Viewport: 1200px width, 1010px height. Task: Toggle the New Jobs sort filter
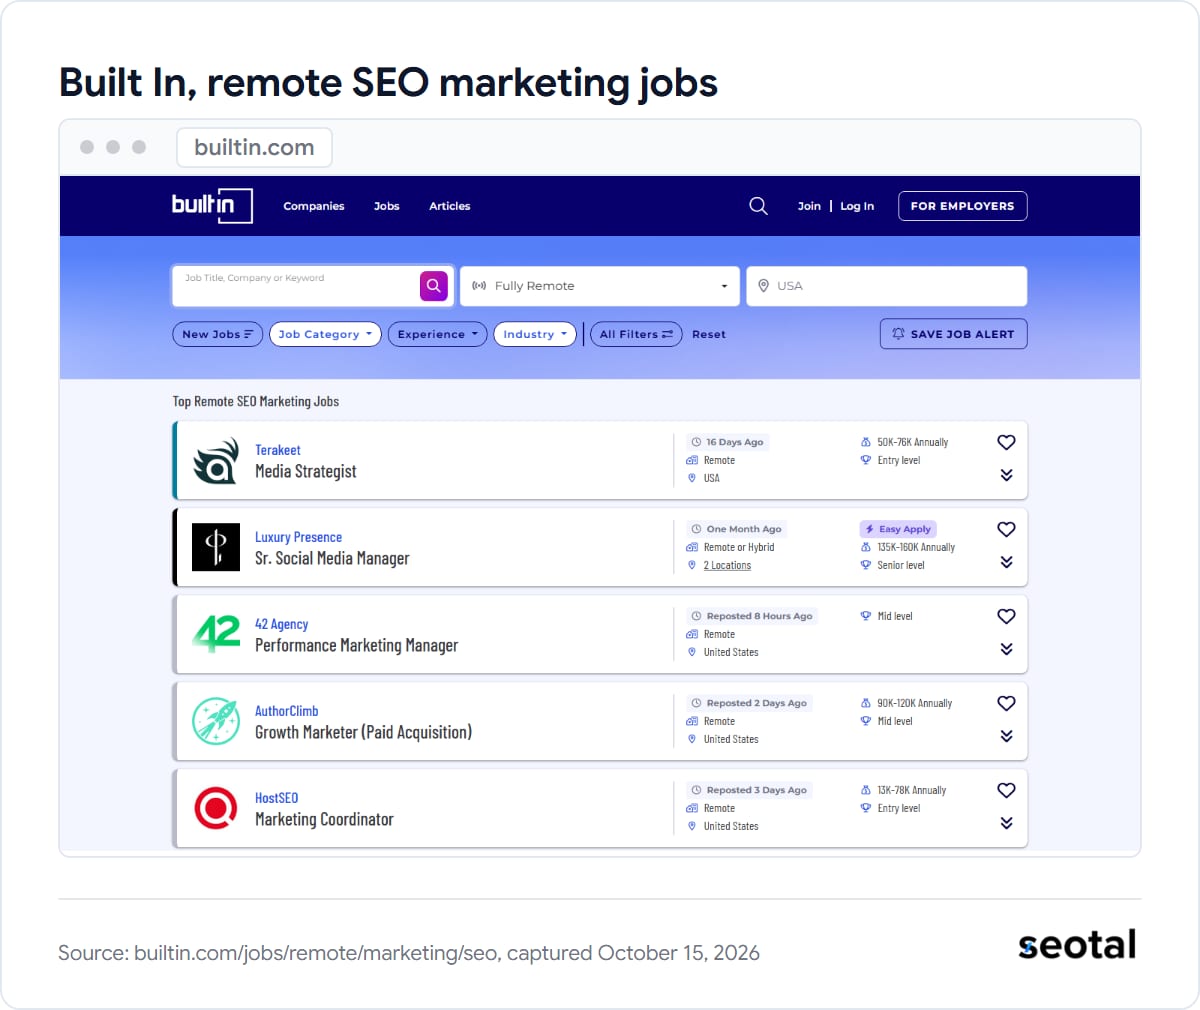click(217, 334)
